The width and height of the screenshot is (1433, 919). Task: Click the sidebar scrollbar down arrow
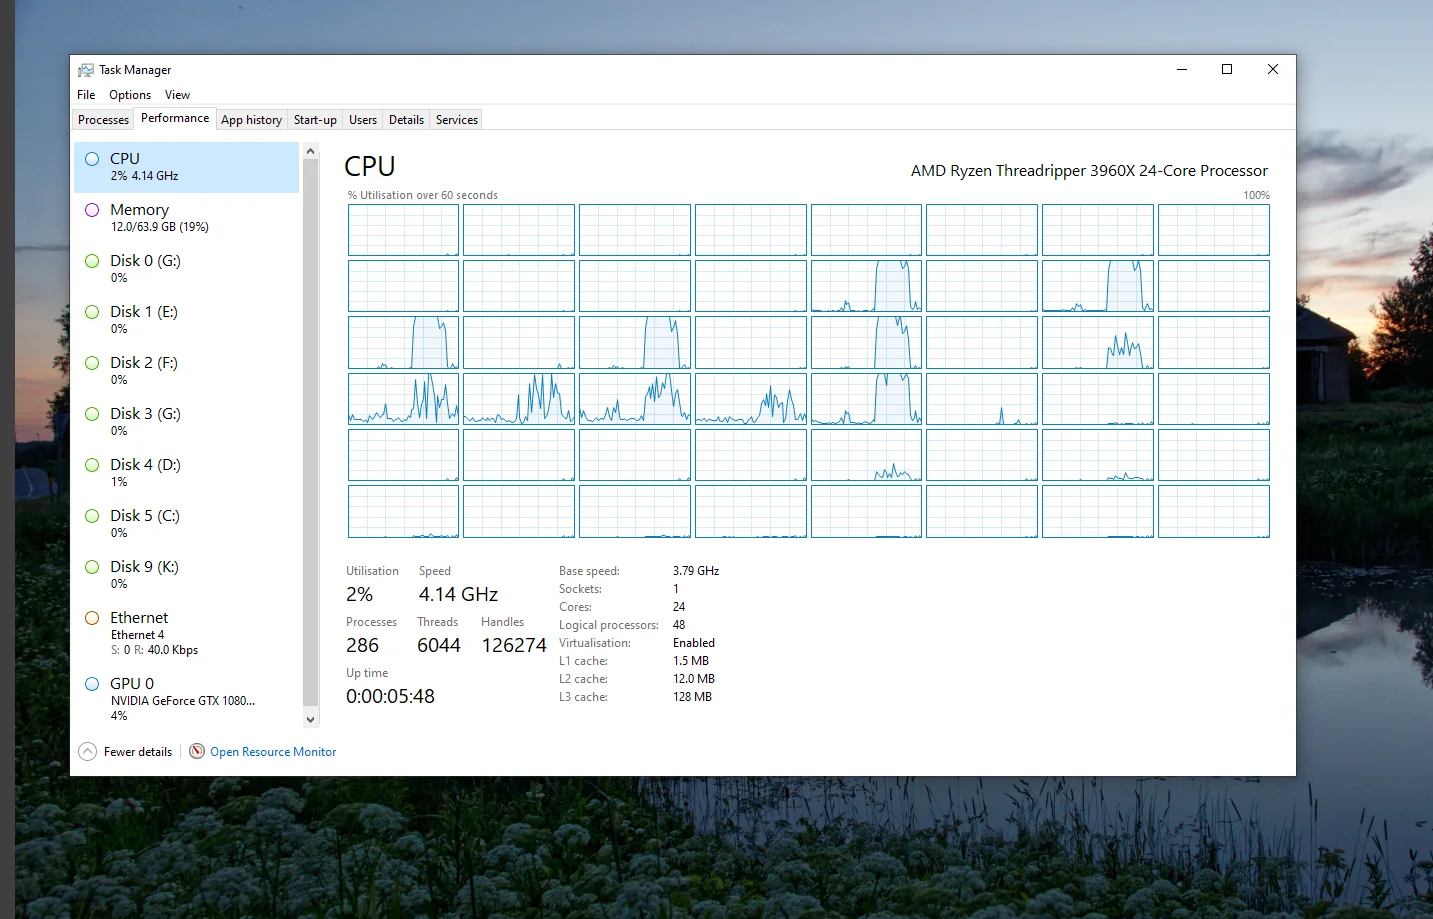[310, 719]
